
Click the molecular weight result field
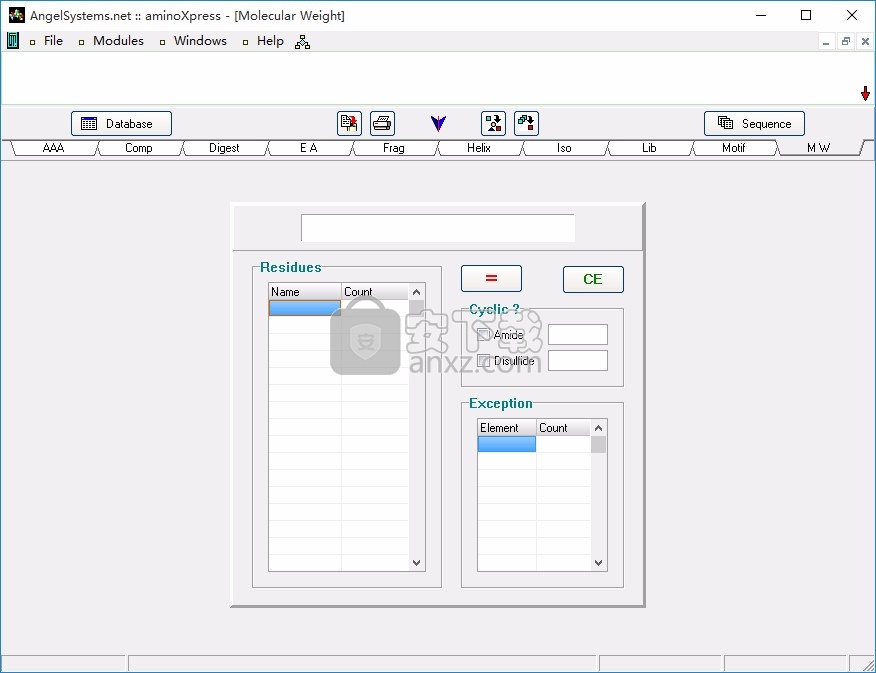coord(437,228)
